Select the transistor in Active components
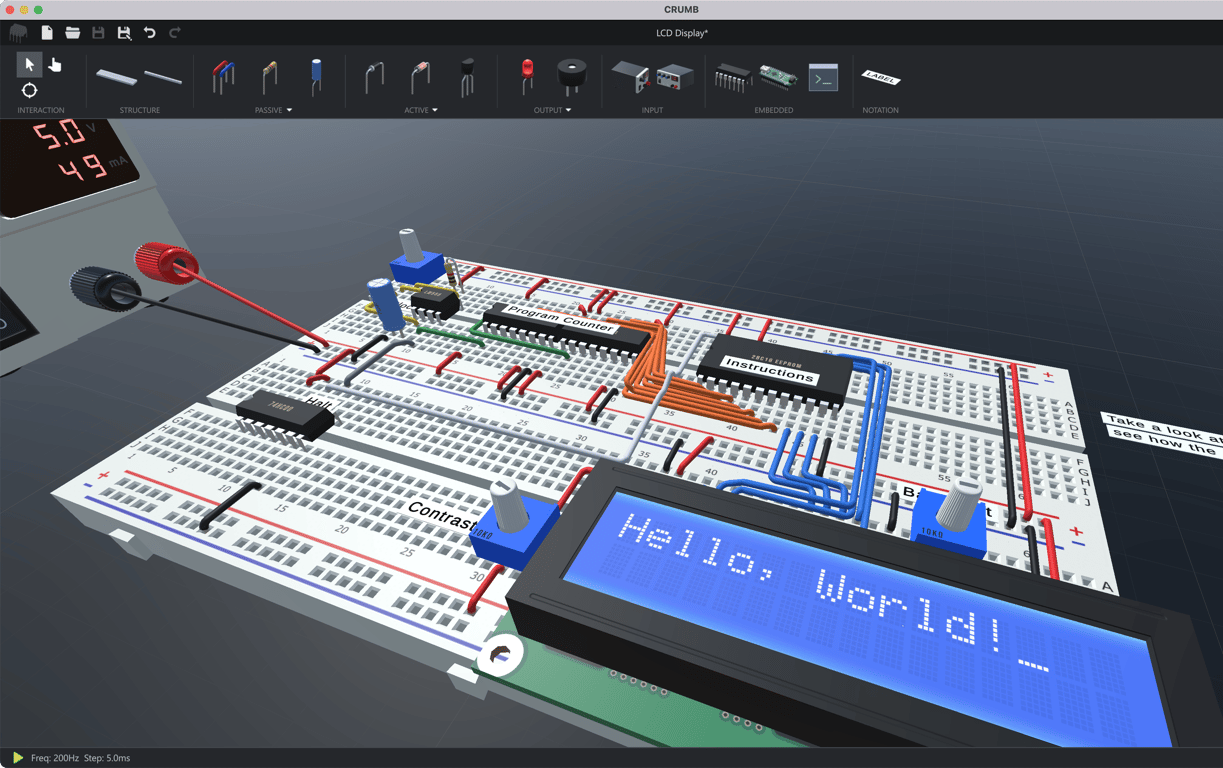1223x768 pixels. coord(466,76)
